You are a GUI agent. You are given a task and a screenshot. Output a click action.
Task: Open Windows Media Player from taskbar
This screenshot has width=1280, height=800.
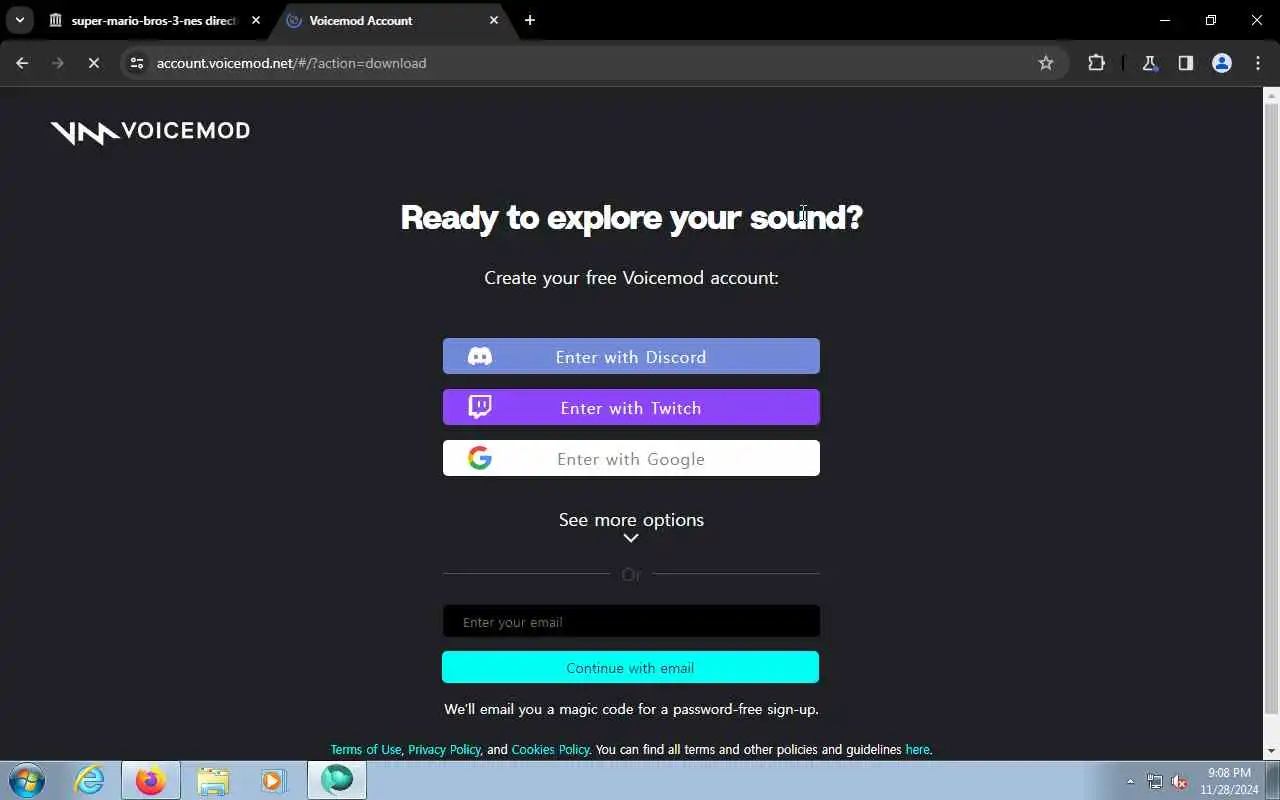273,780
